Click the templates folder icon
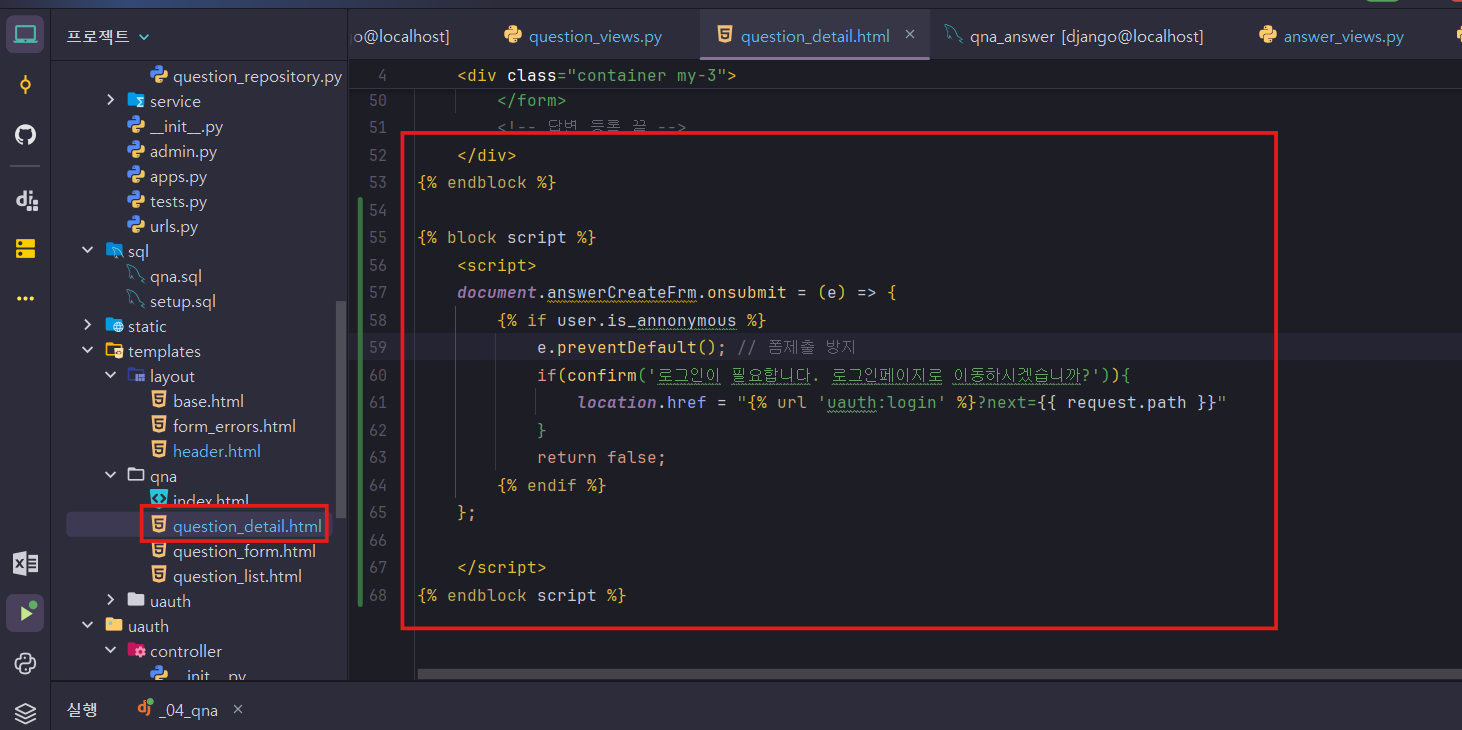 (114, 351)
